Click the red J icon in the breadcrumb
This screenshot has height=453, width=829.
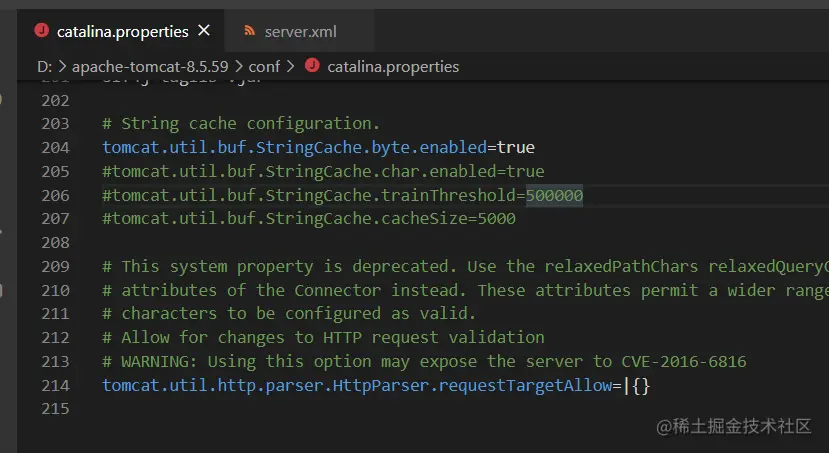312,66
